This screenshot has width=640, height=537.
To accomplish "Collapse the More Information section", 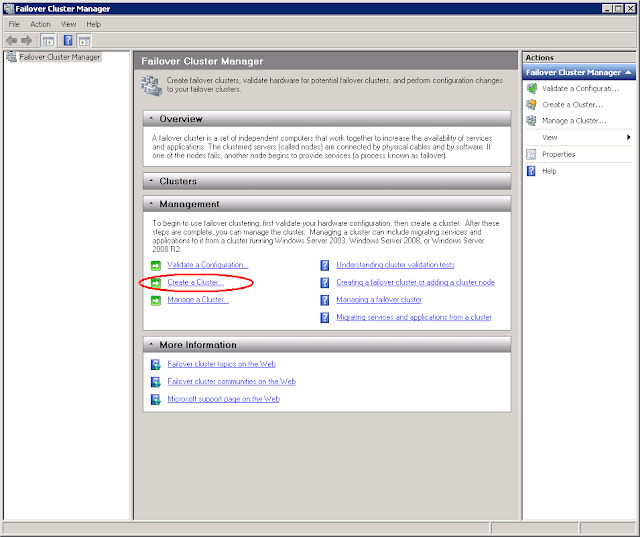I will 151,344.
